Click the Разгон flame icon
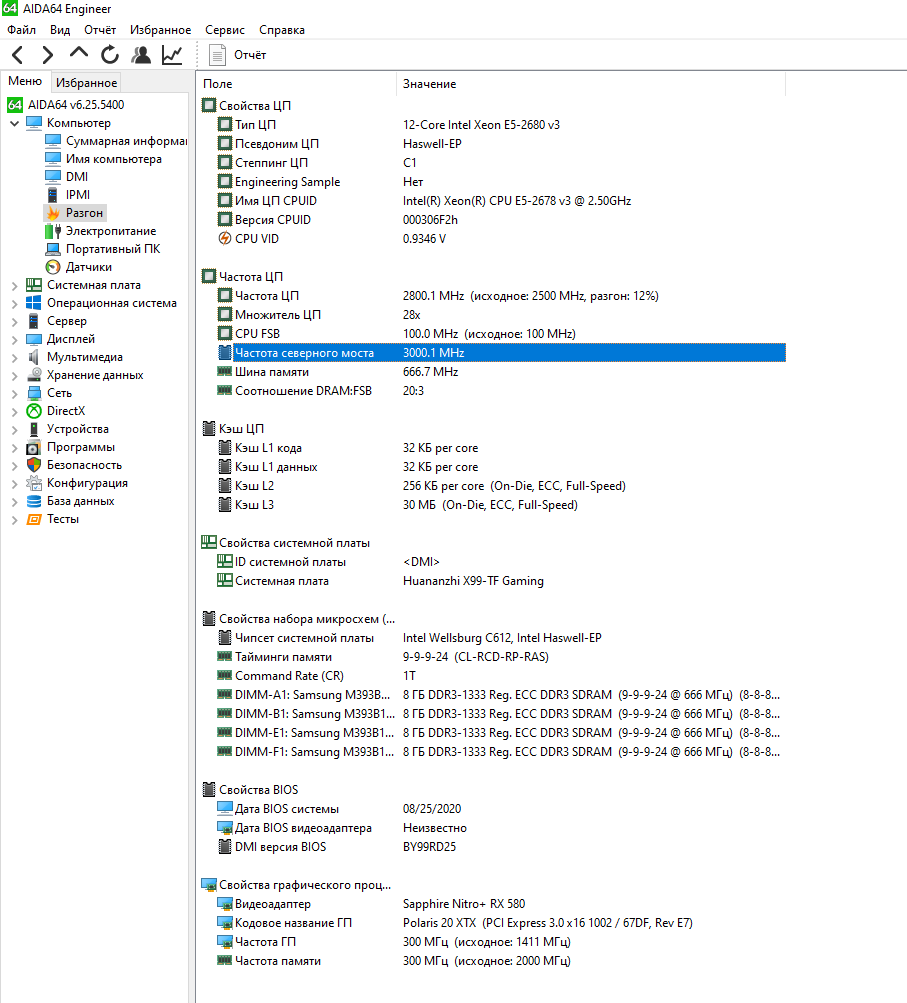Viewport: 907px width, 1003px height. click(x=53, y=213)
